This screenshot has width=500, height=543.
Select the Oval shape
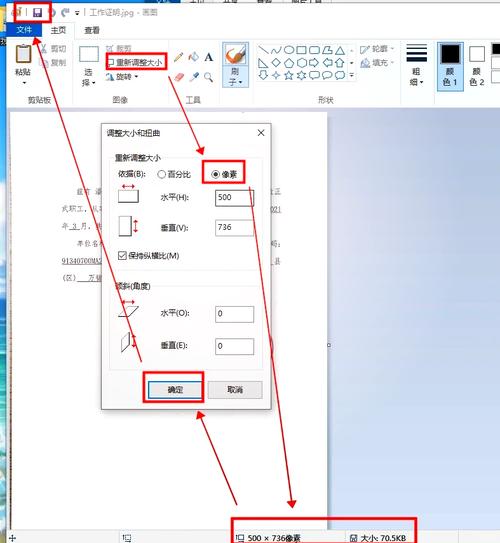289,50
